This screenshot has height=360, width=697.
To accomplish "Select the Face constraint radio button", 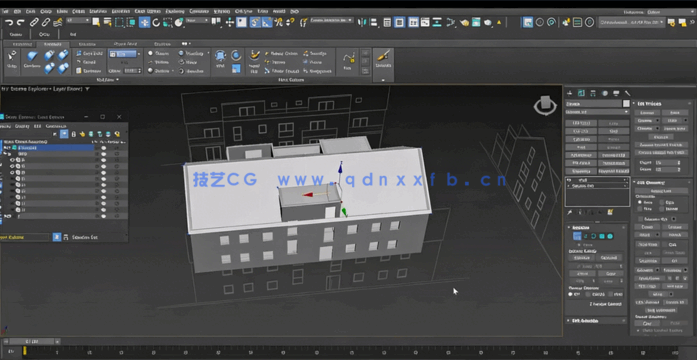I will tap(640, 208).
